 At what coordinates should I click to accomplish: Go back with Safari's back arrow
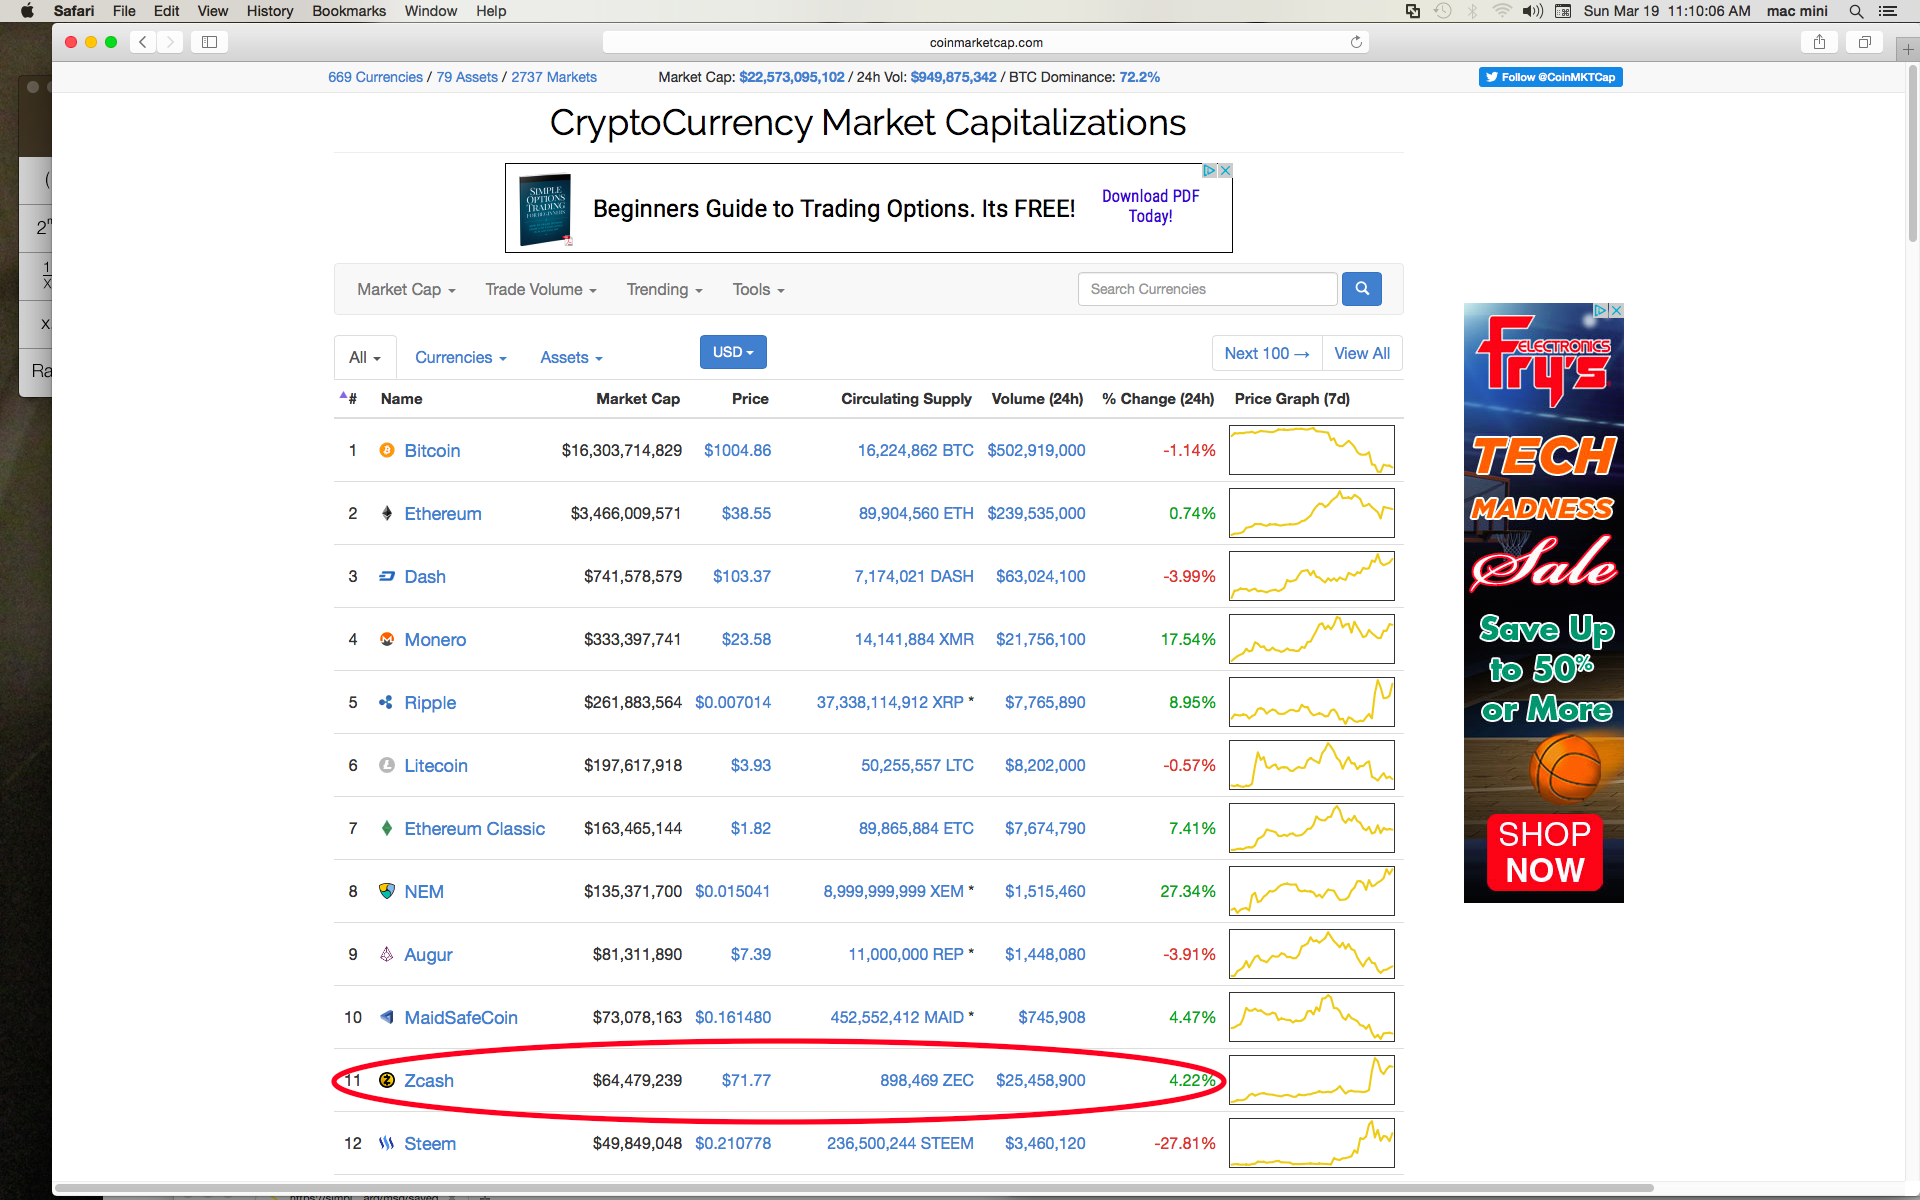pos(143,42)
